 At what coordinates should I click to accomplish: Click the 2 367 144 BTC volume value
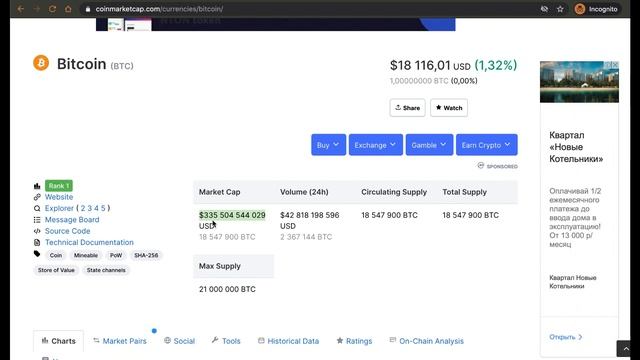click(306, 237)
